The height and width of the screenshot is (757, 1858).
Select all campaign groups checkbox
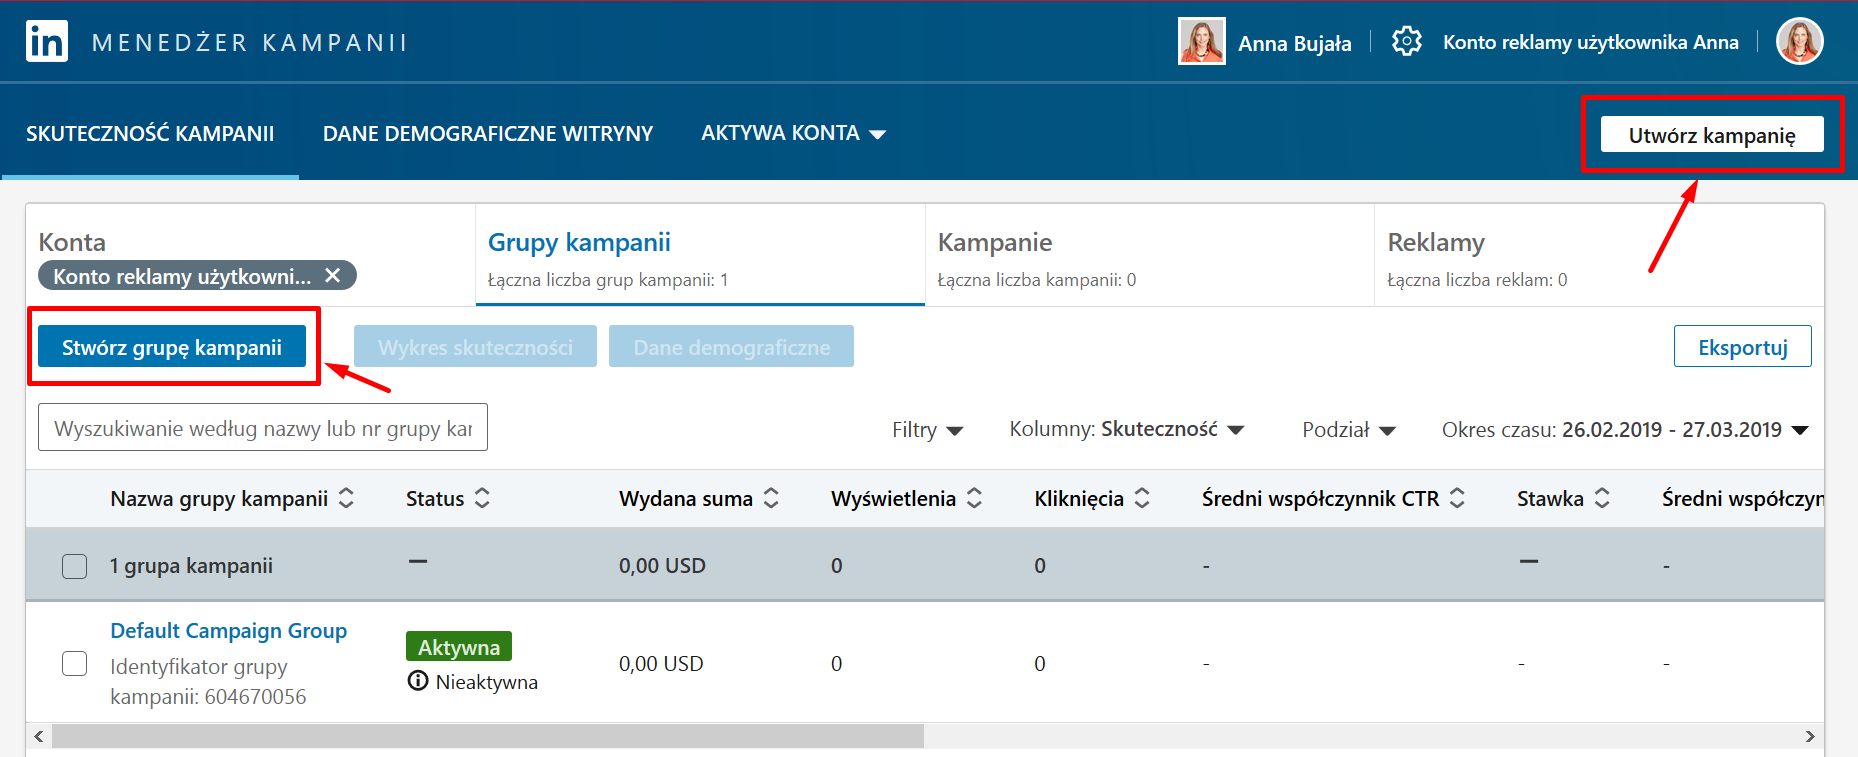(x=75, y=566)
